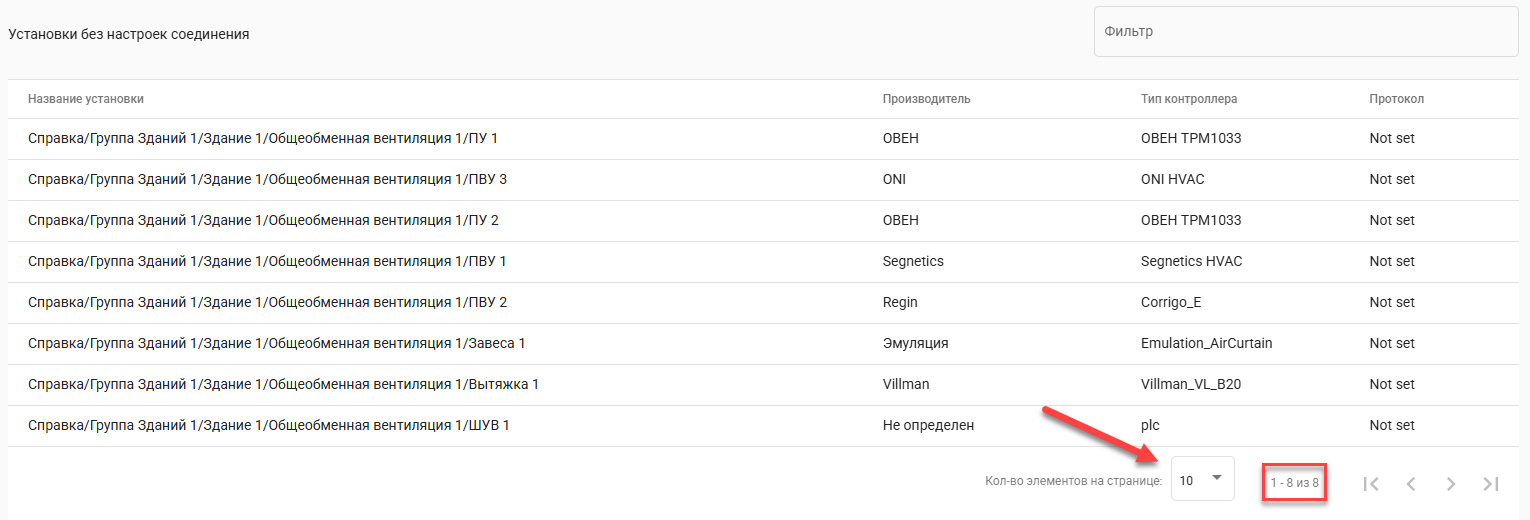Select the ПВУ 3 installation row

tap(267, 179)
